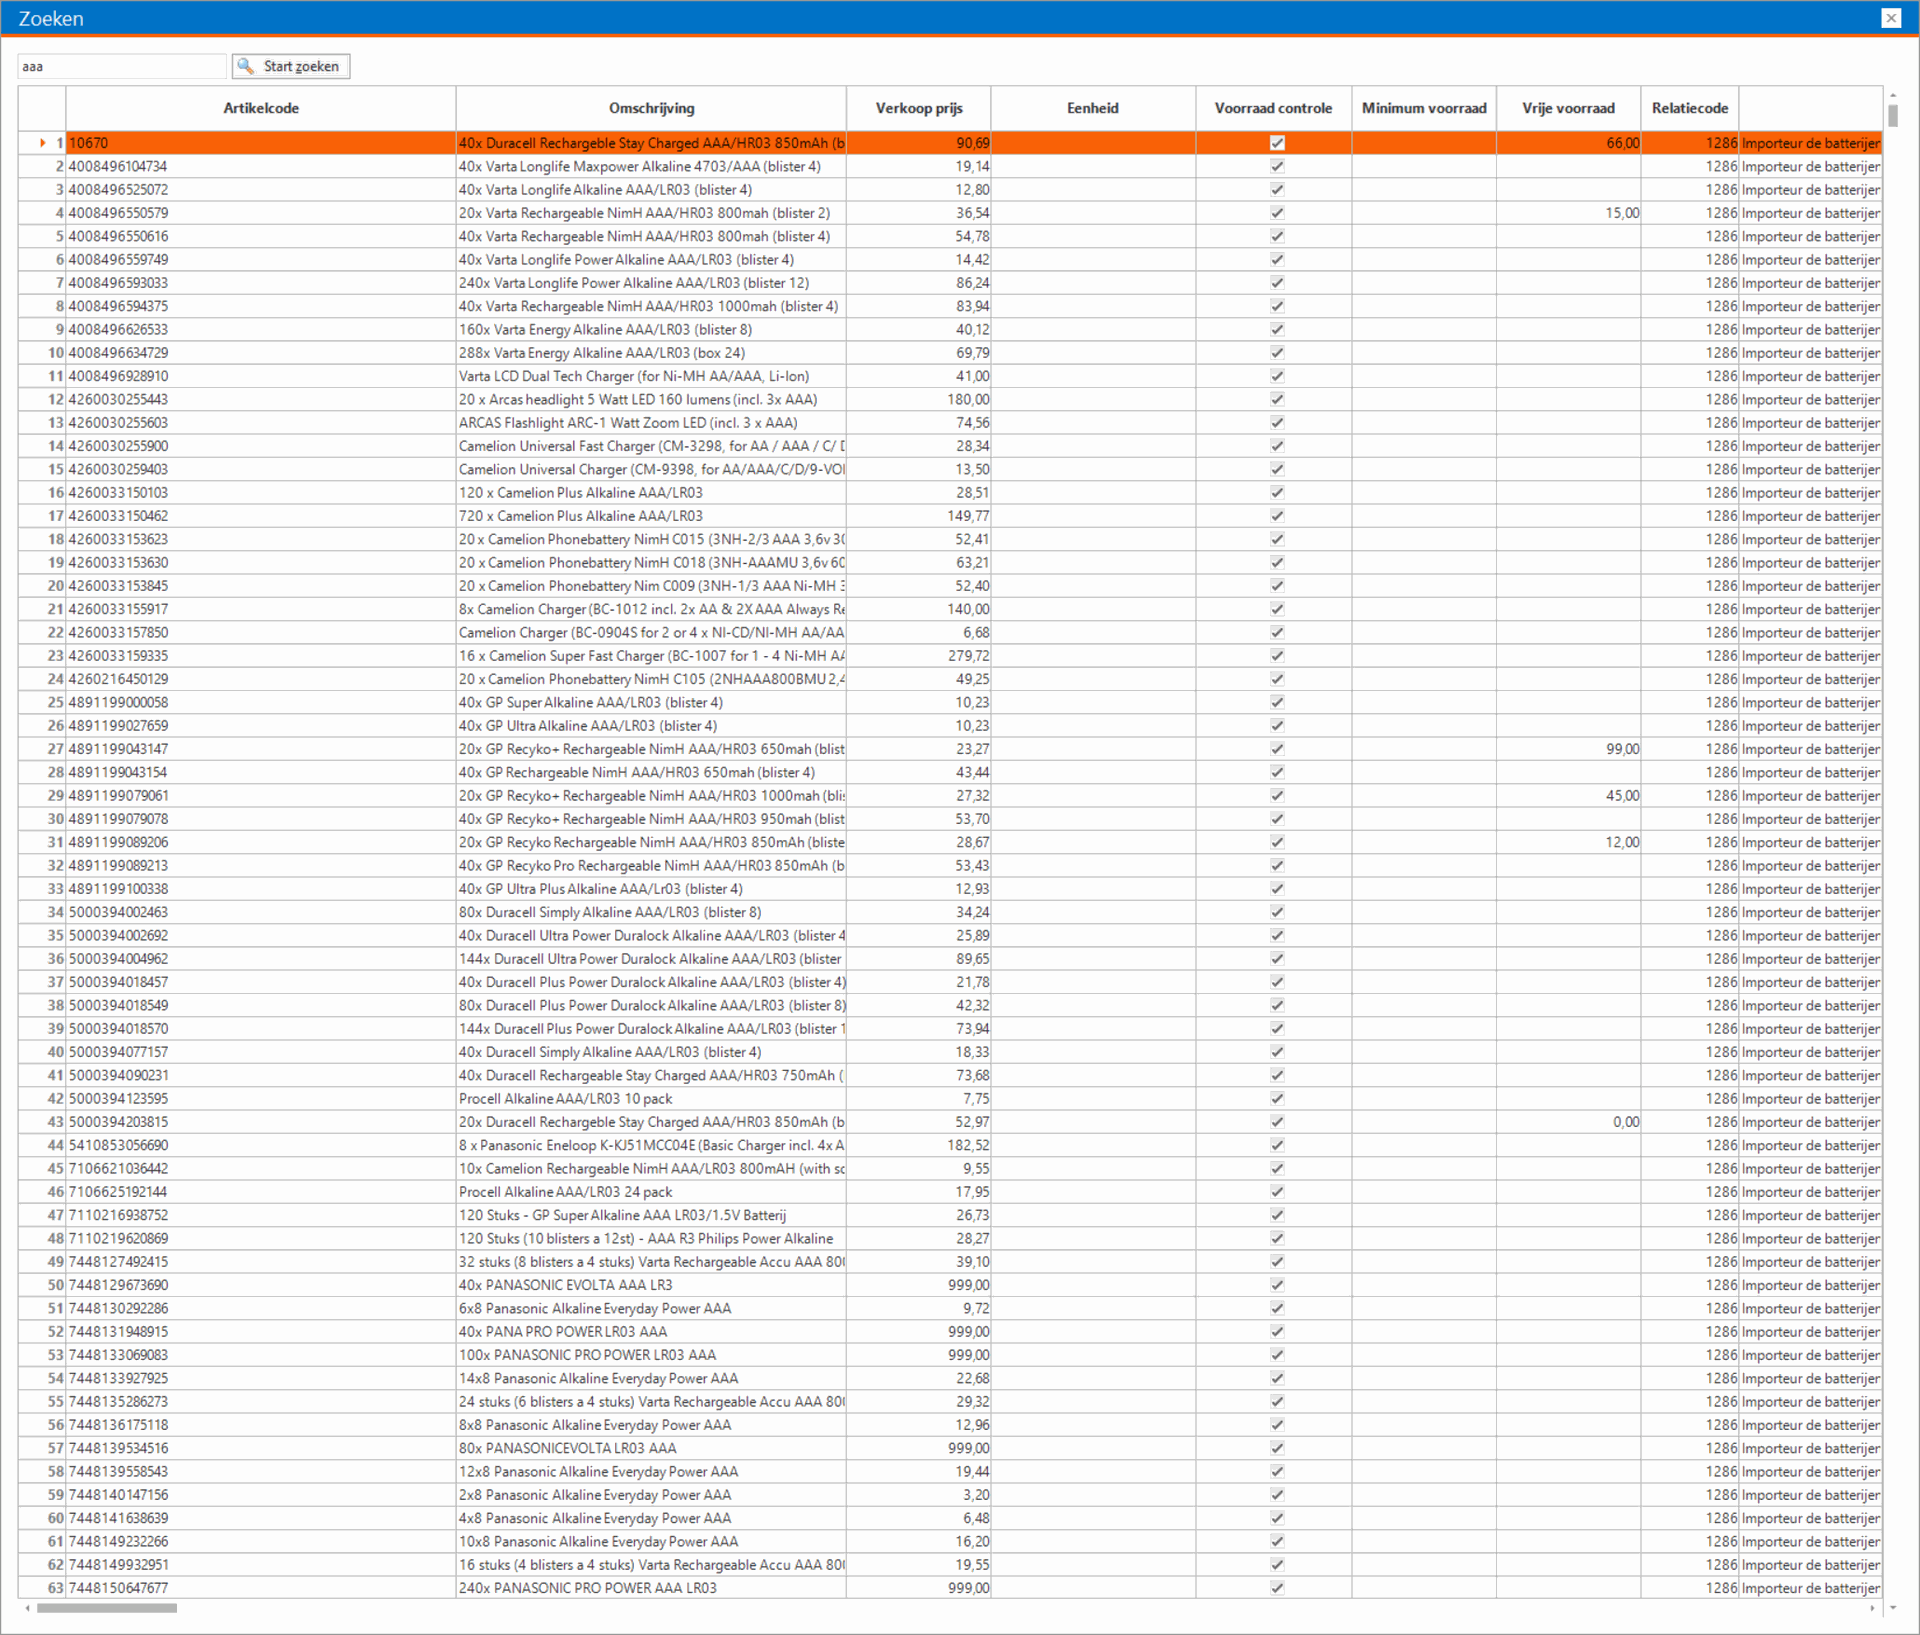Image resolution: width=1920 pixels, height=1635 pixels.
Task: Click the horizontal scrollbar thumb
Action: [x=107, y=1608]
